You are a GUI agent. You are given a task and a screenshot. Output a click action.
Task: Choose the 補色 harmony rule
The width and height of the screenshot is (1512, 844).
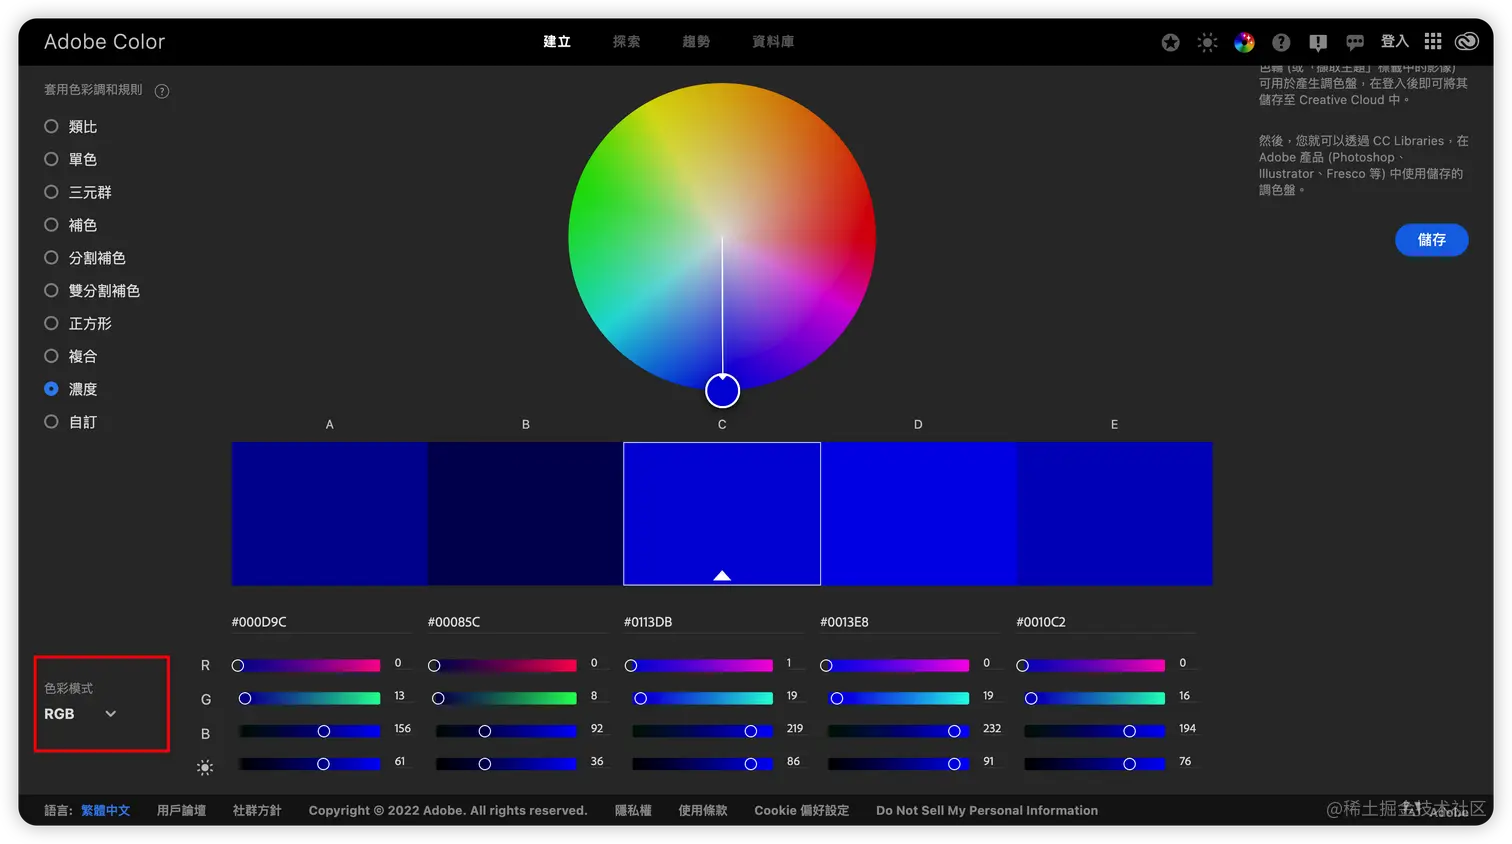pyautogui.click(x=71, y=225)
